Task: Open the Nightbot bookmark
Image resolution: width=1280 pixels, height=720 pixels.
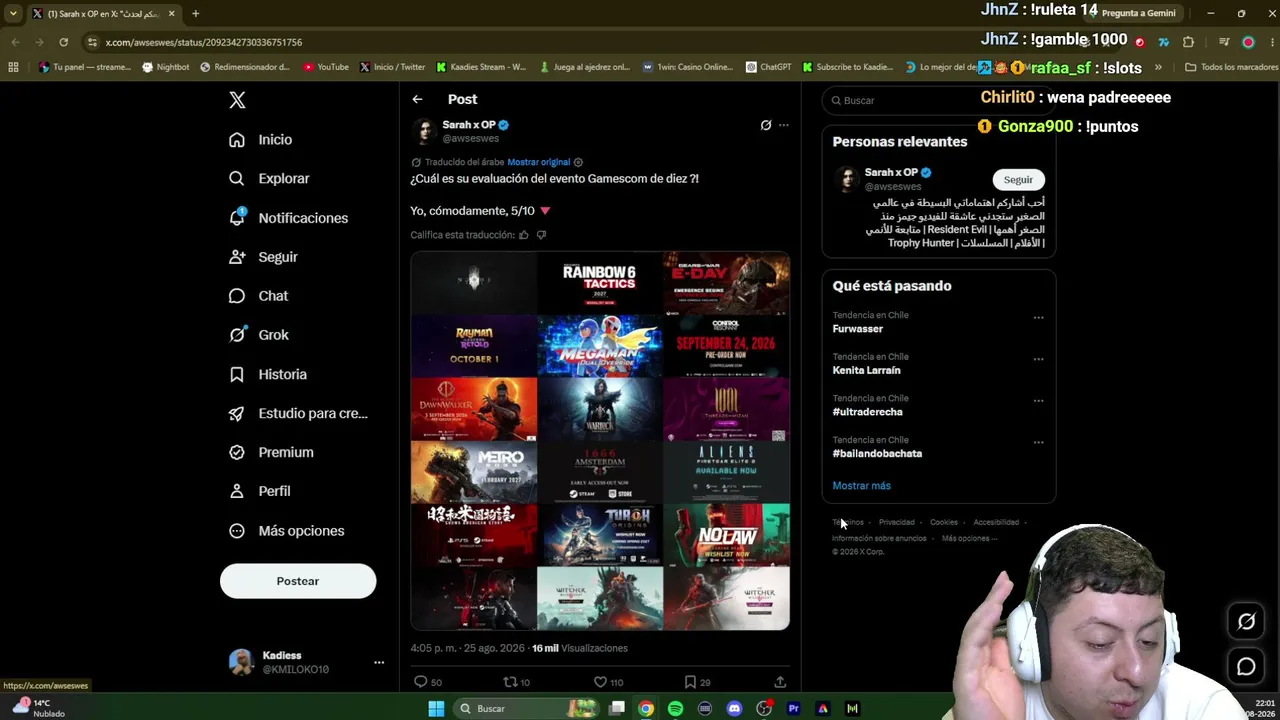Action: (166, 67)
